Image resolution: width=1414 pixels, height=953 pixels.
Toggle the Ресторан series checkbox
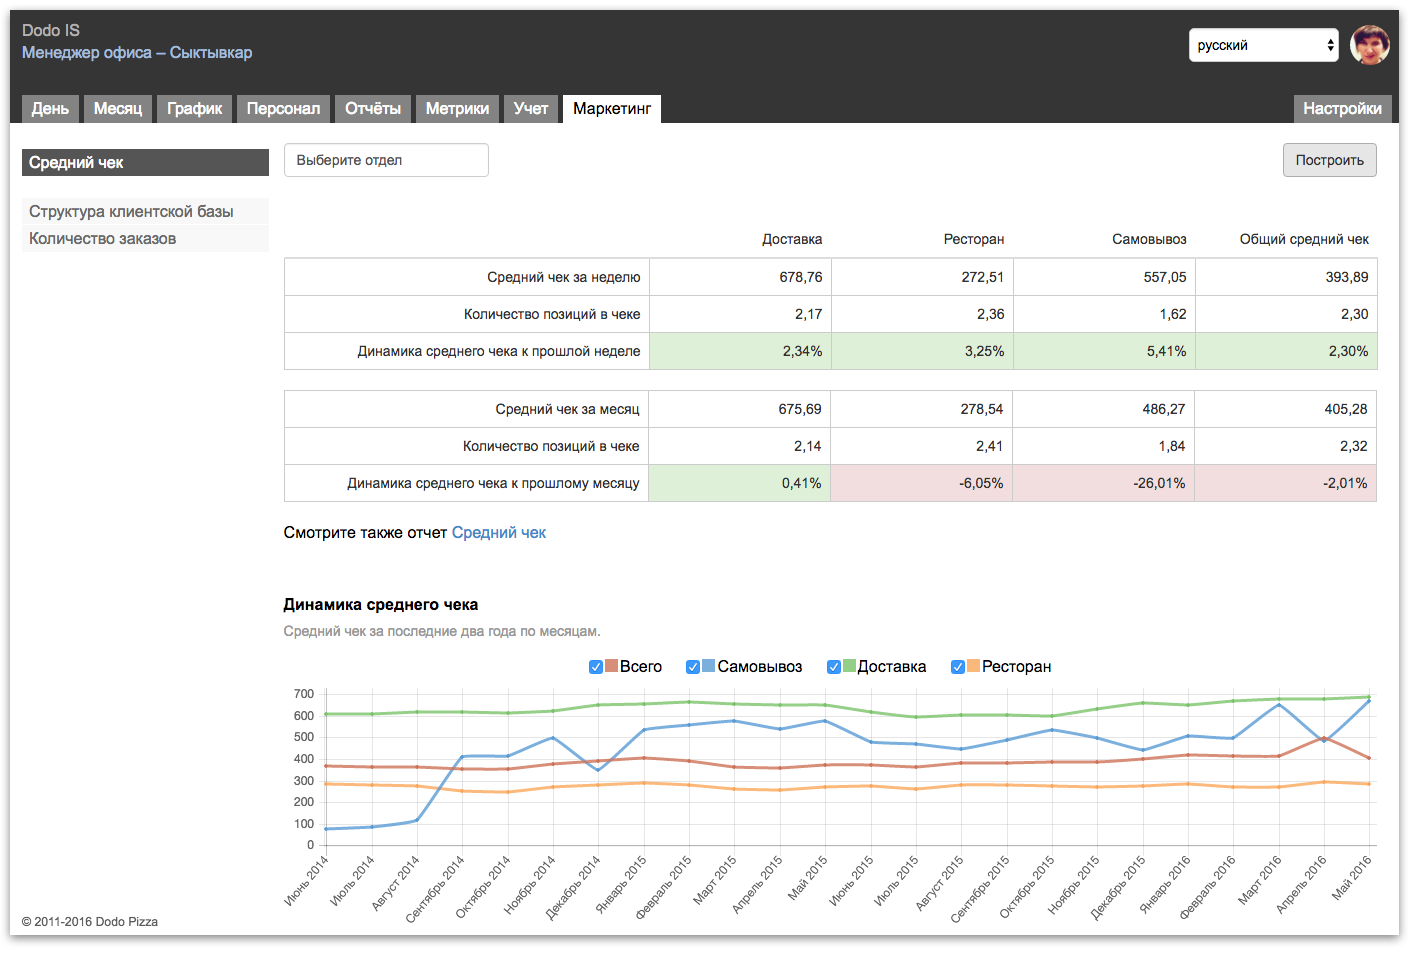958,667
